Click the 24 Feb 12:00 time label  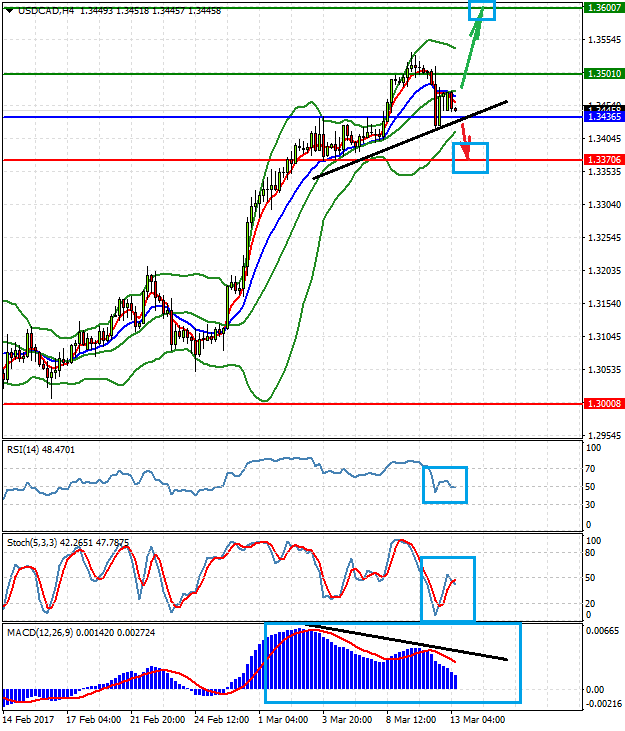pos(222,720)
